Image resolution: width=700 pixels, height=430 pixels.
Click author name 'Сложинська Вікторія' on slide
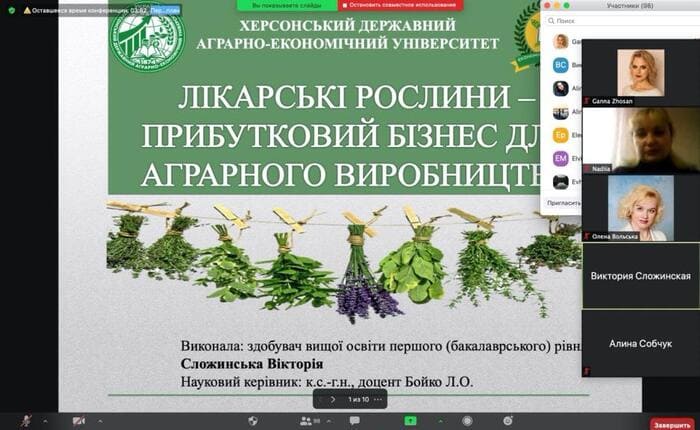click(x=252, y=364)
